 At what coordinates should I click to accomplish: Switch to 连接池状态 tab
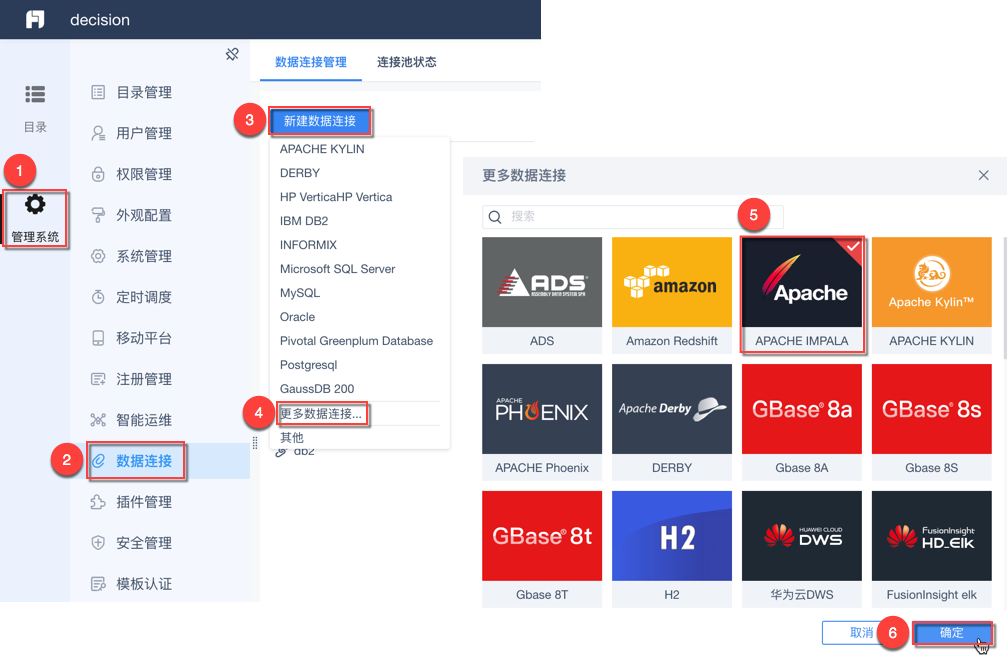pyautogui.click(x=407, y=62)
